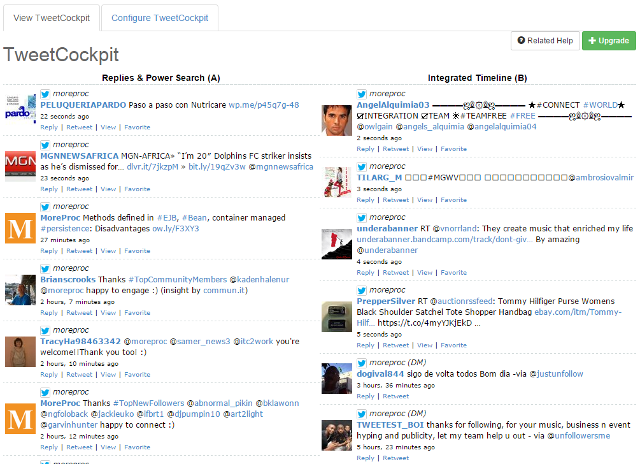Click Twitter bird icon above PELUQUERIAPARDO tweet
640x464 pixels.
pos(45,93)
